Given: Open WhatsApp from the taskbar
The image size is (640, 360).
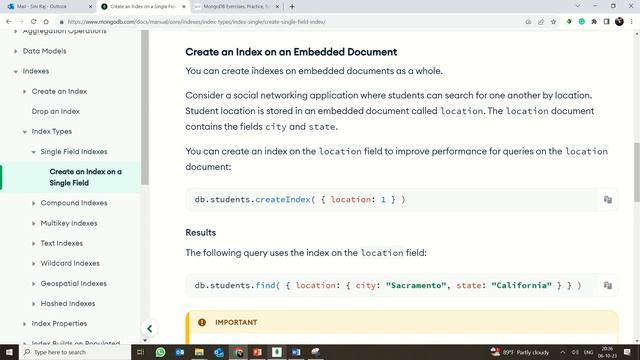Looking at the screenshot, I should pyautogui.click(x=160, y=352).
